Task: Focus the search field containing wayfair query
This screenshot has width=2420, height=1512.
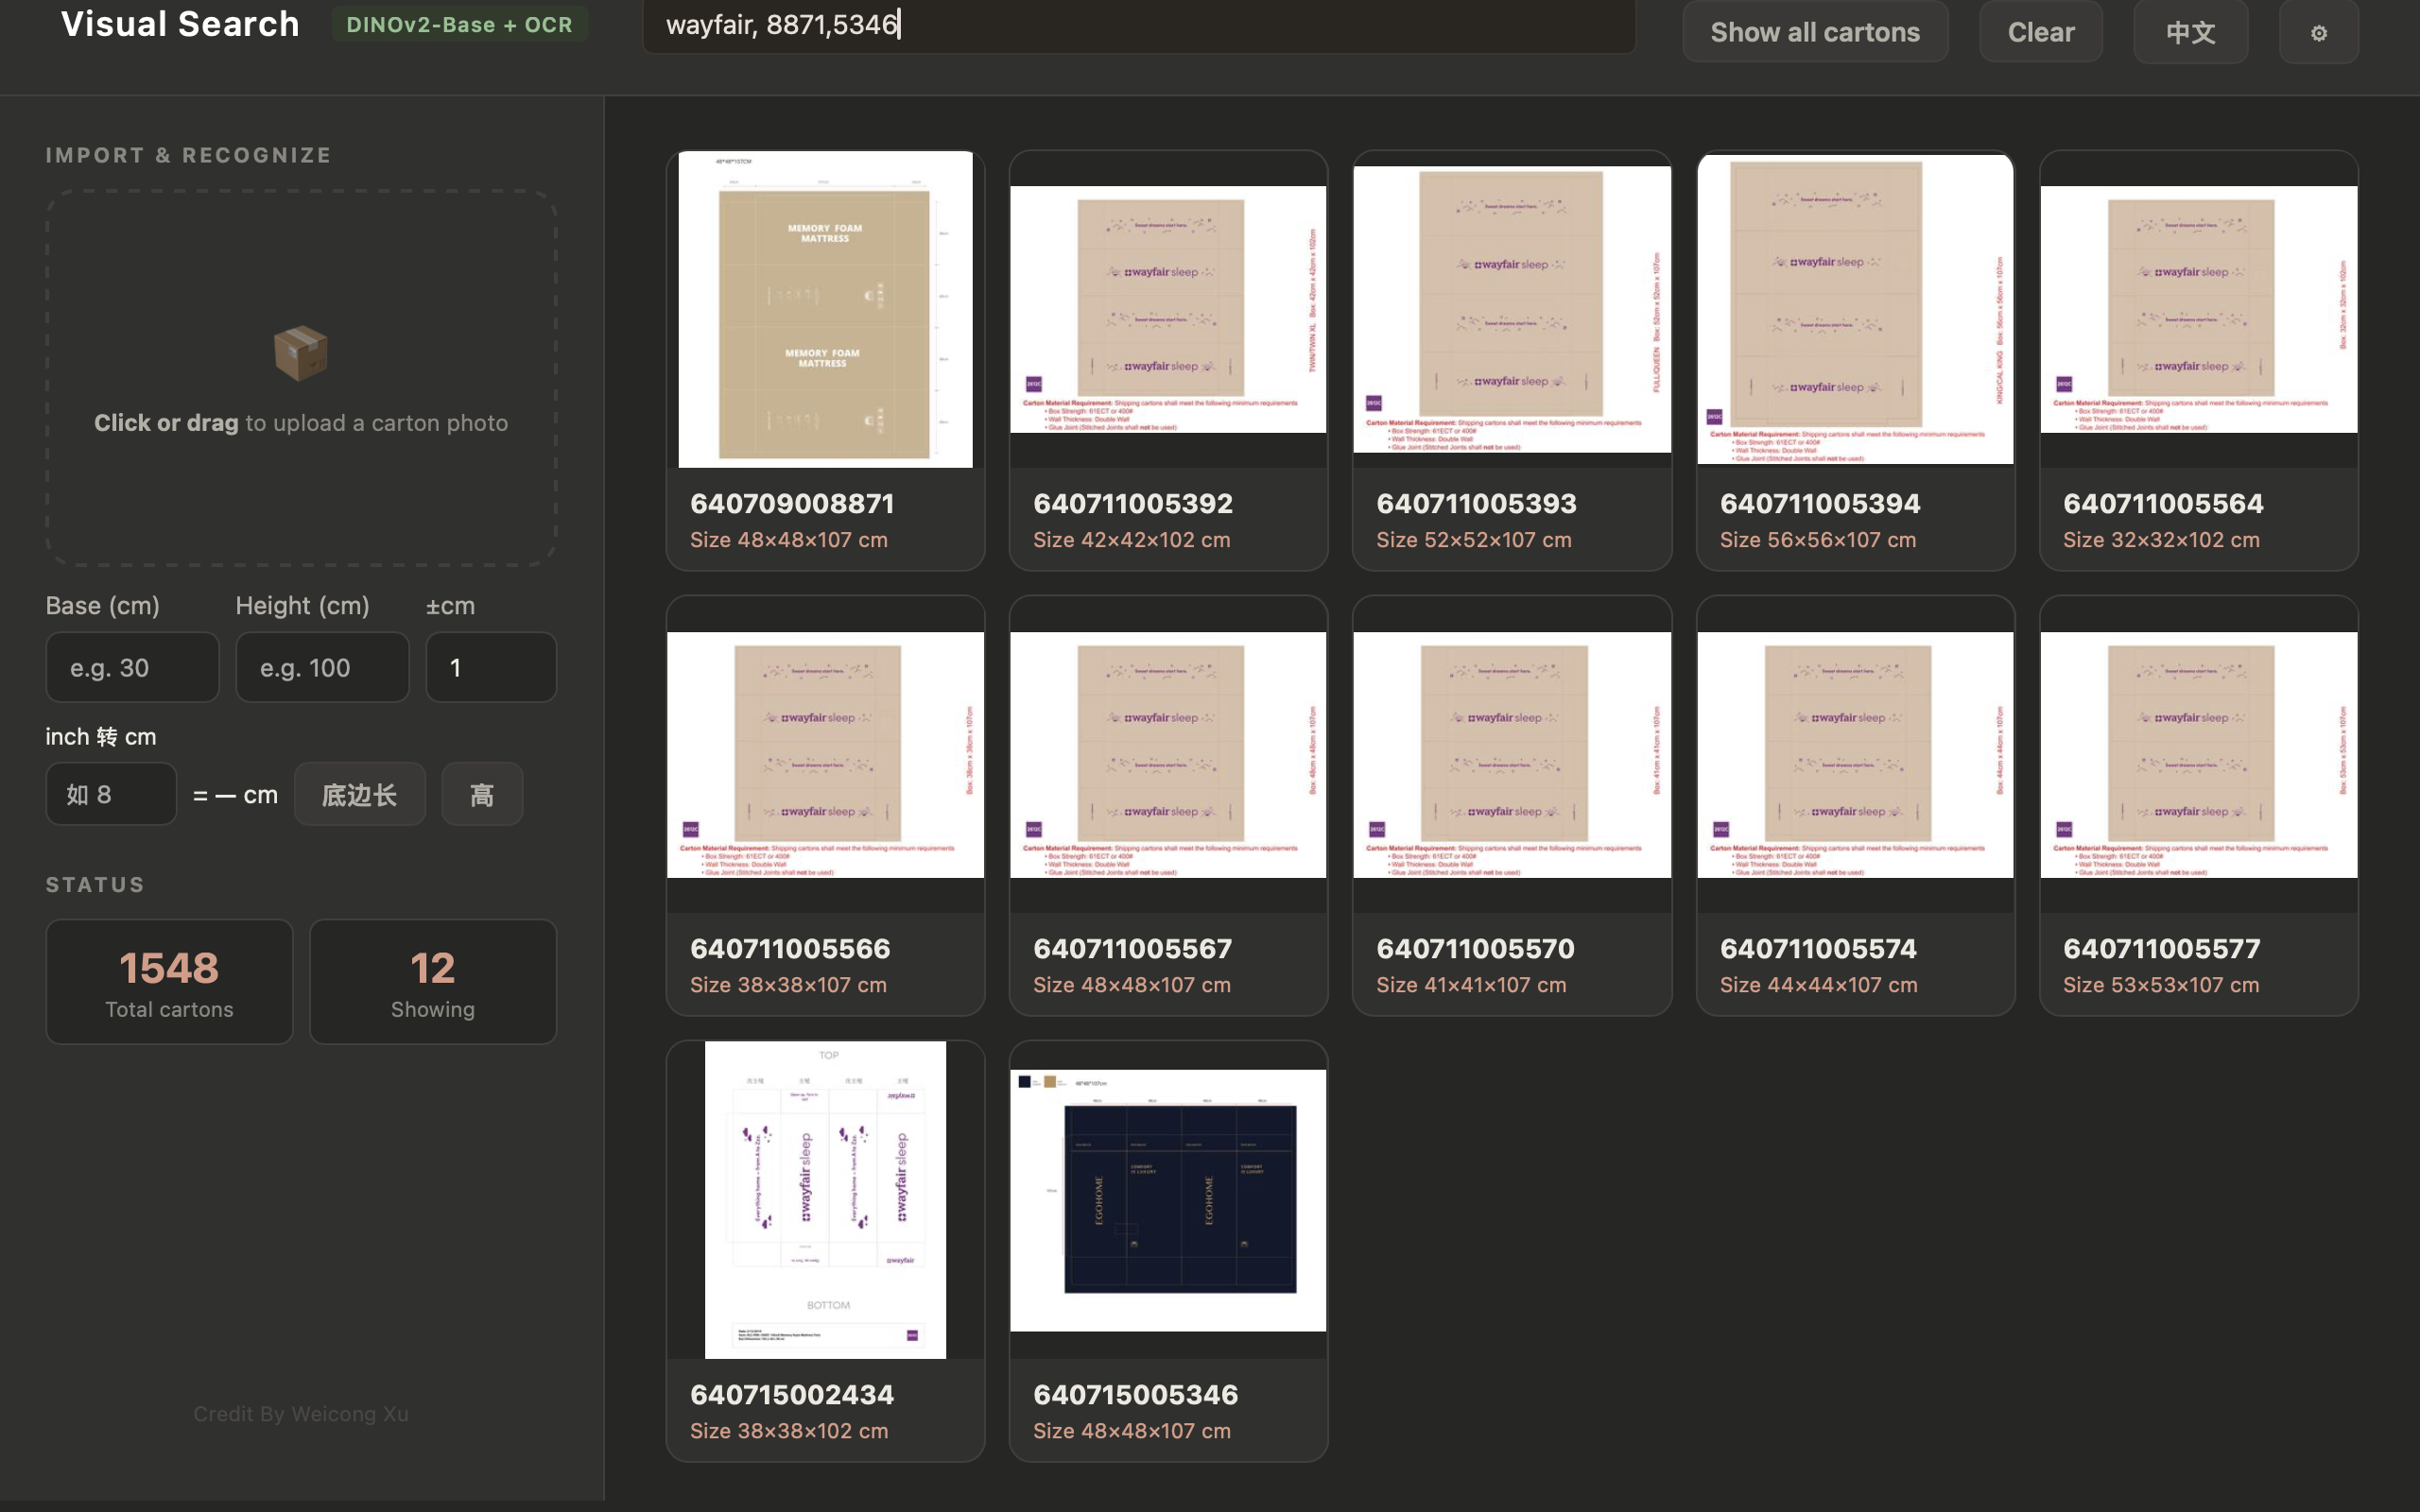Action: pos(1138,25)
